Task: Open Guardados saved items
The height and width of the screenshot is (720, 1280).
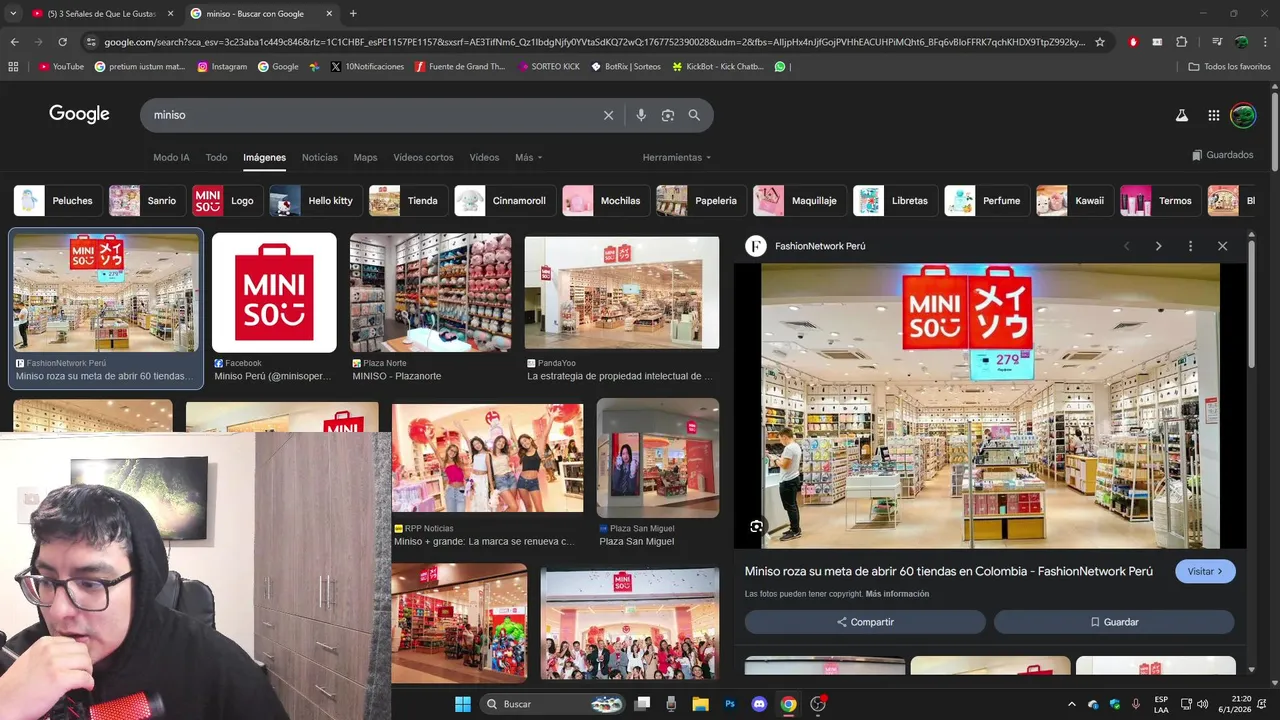Action: coord(1222,155)
